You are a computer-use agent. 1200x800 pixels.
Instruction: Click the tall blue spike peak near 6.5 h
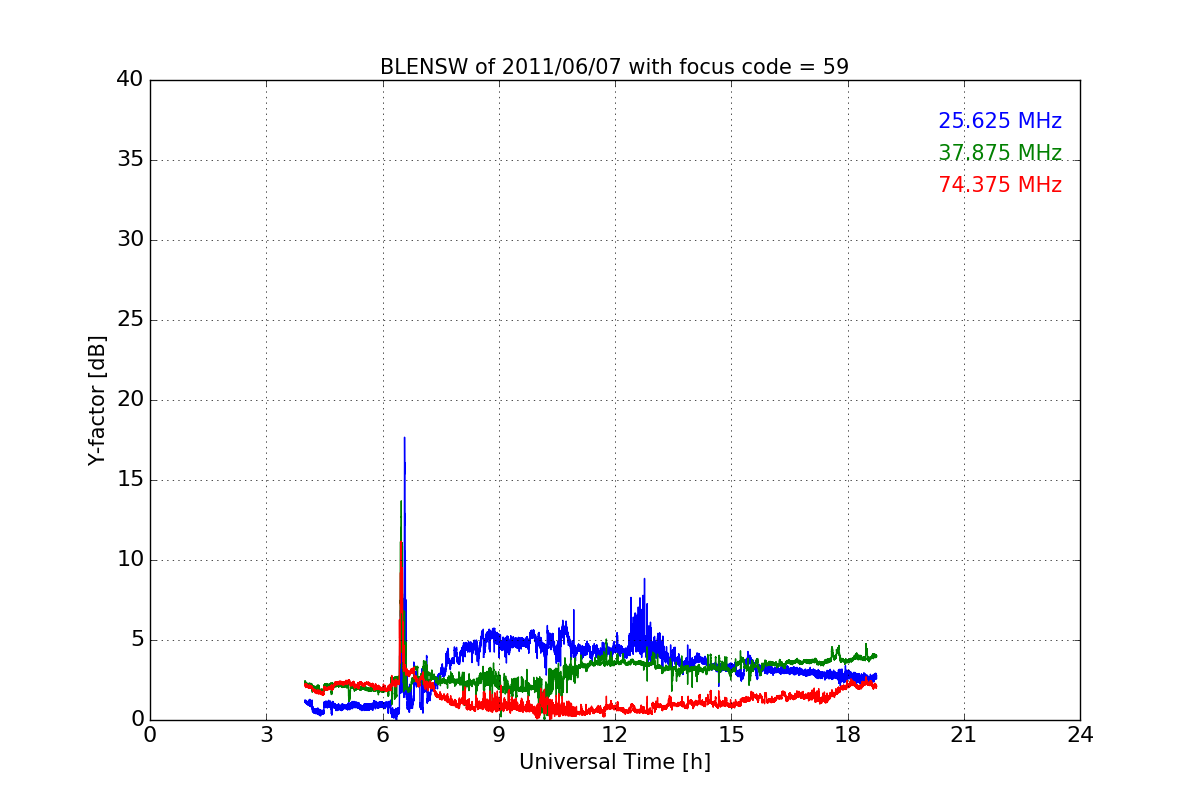[404, 438]
